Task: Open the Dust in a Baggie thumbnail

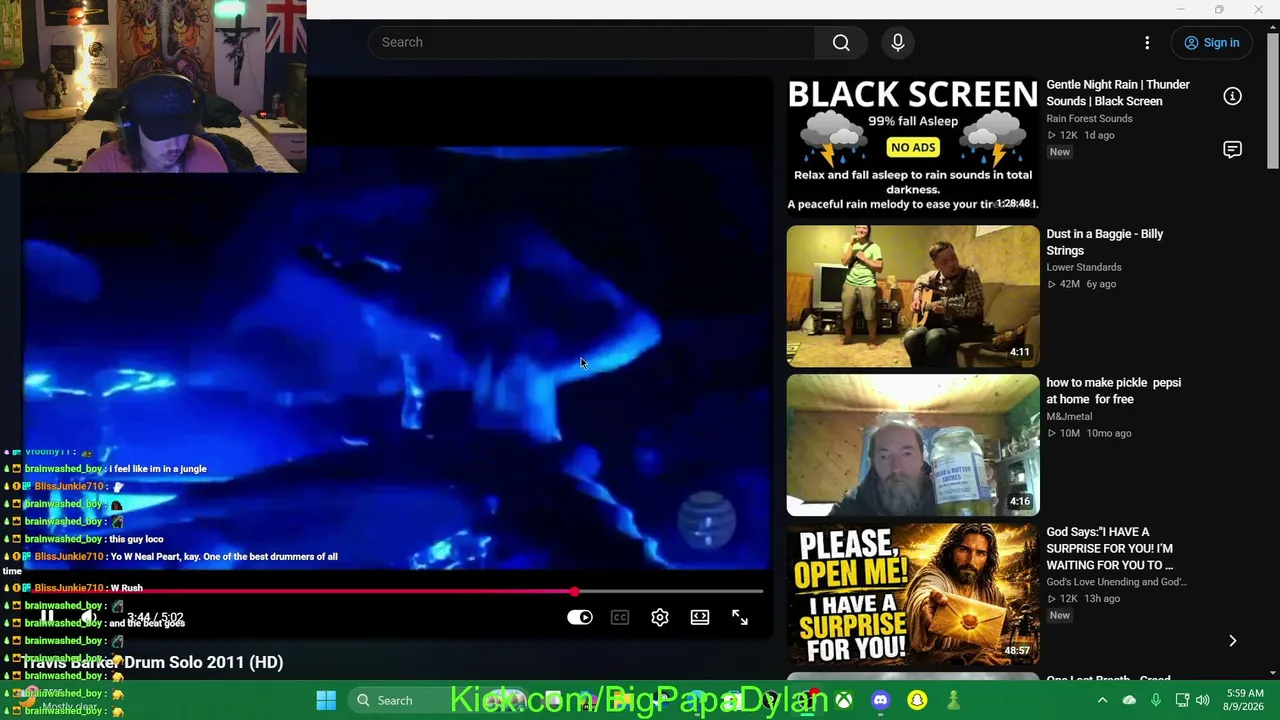Action: pos(913,296)
